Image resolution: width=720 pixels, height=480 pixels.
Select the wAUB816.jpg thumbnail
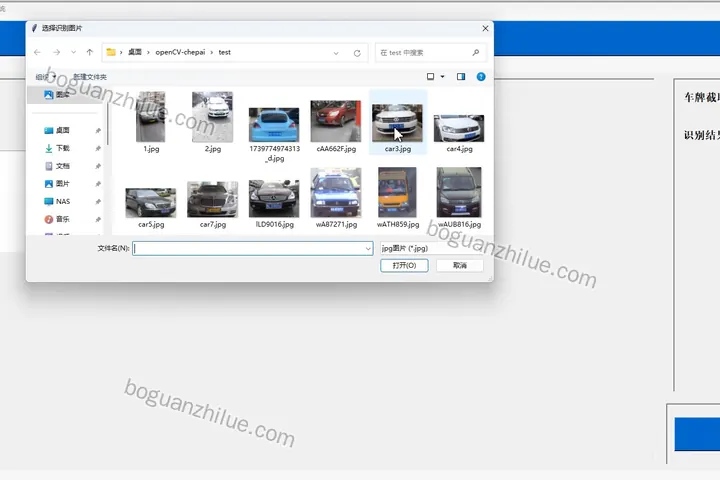(x=459, y=192)
